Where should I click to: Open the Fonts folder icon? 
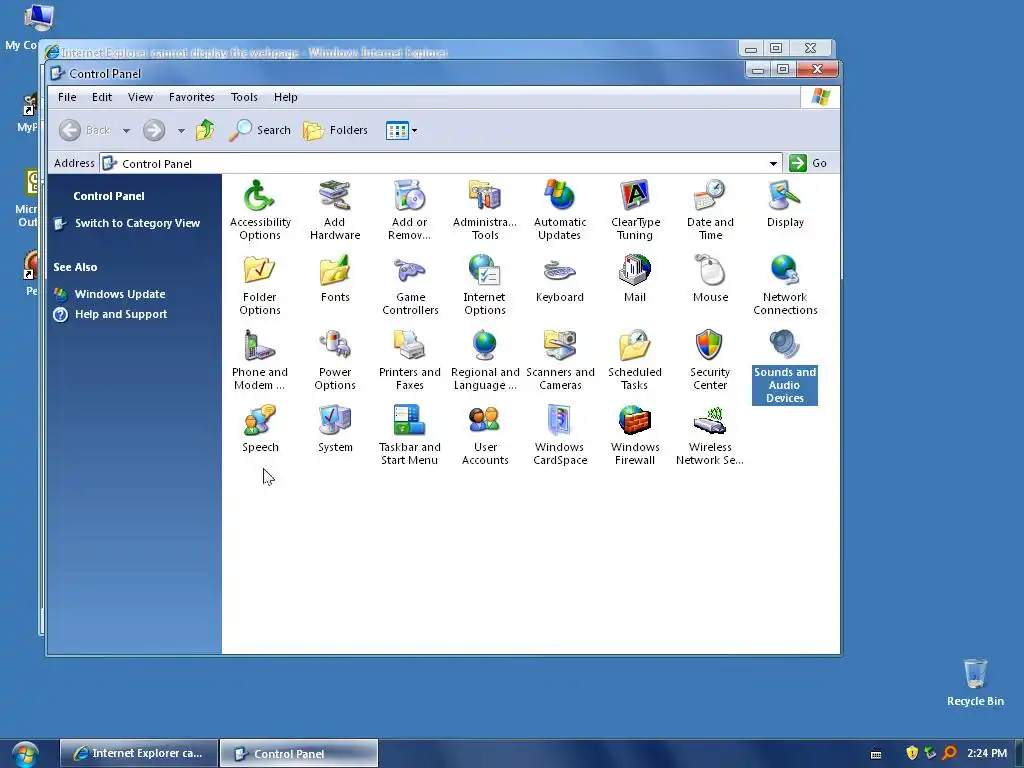(x=335, y=279)
